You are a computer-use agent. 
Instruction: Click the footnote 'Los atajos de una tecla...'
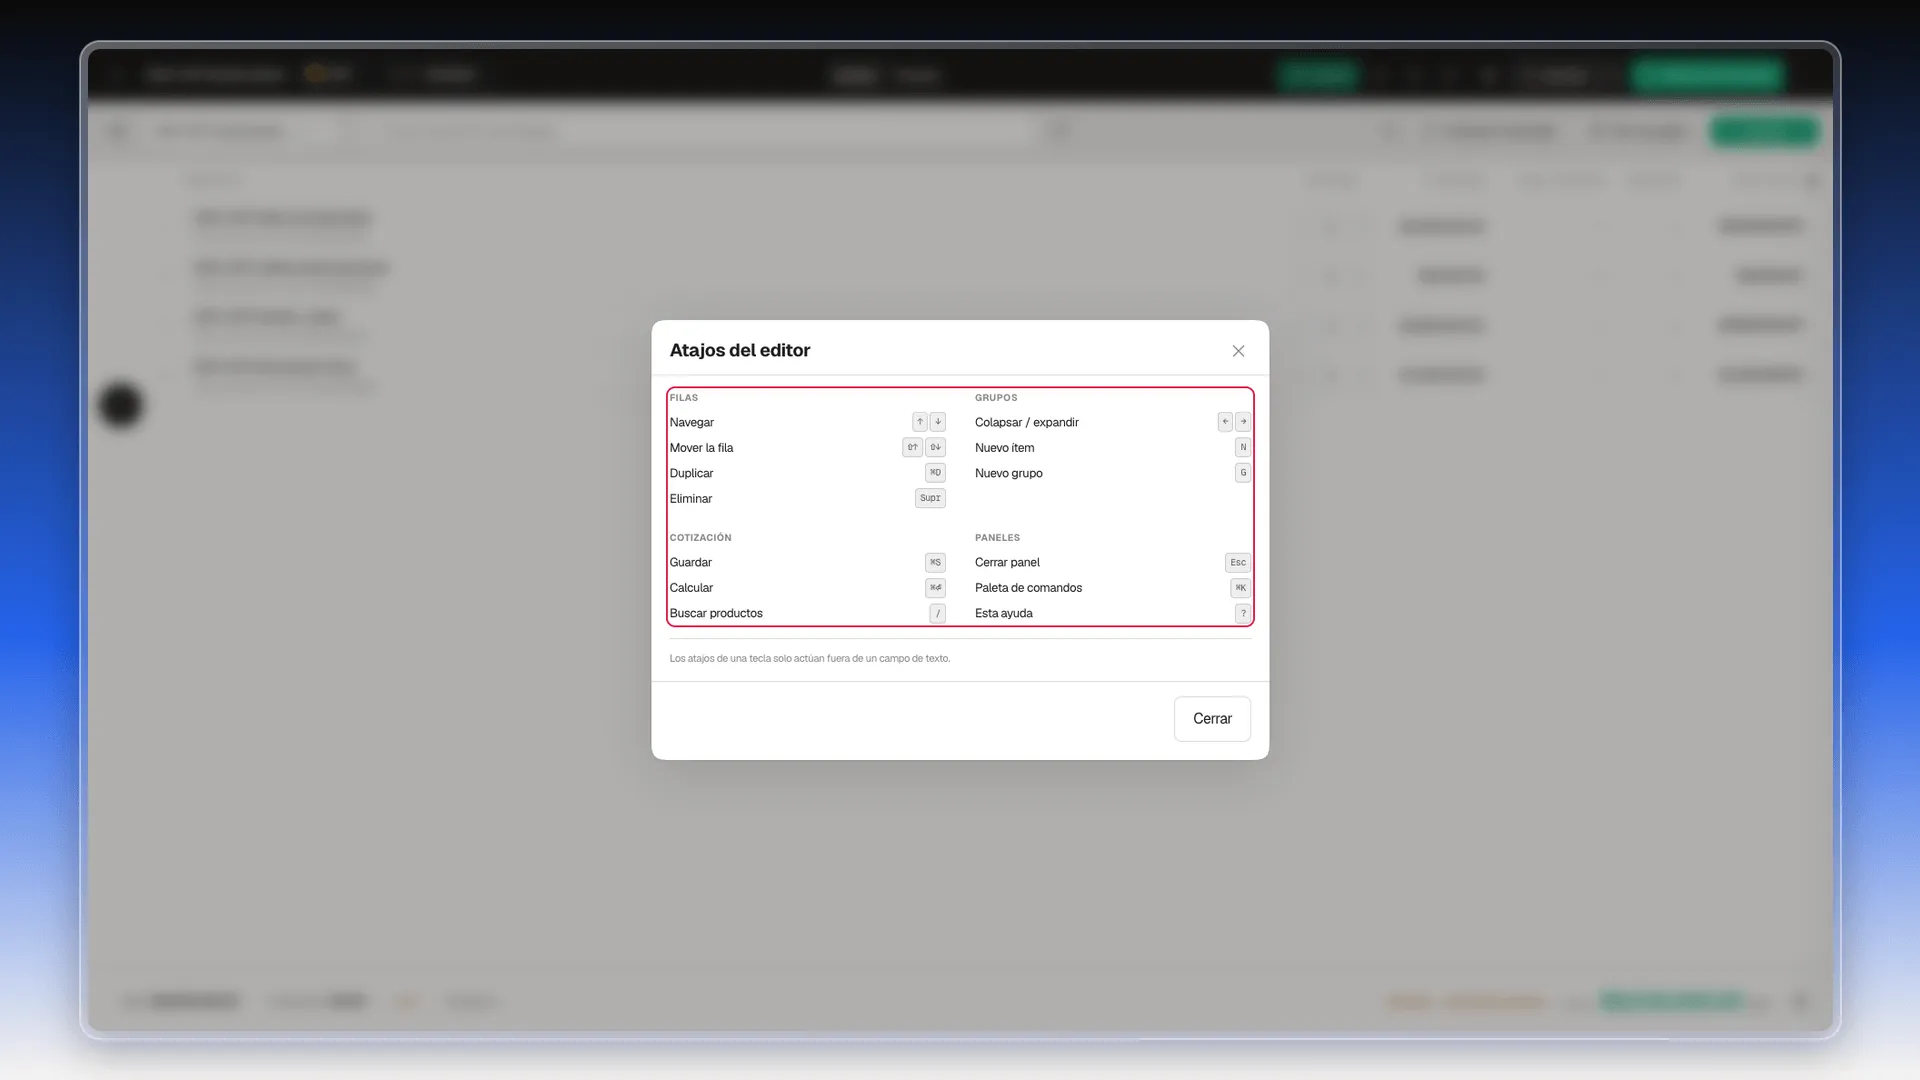810,659
